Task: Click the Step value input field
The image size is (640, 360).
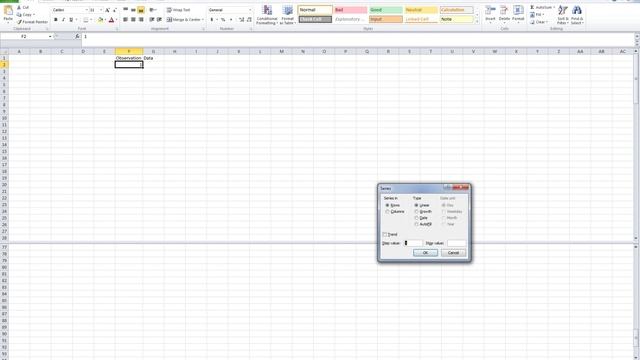Action: 413,243
